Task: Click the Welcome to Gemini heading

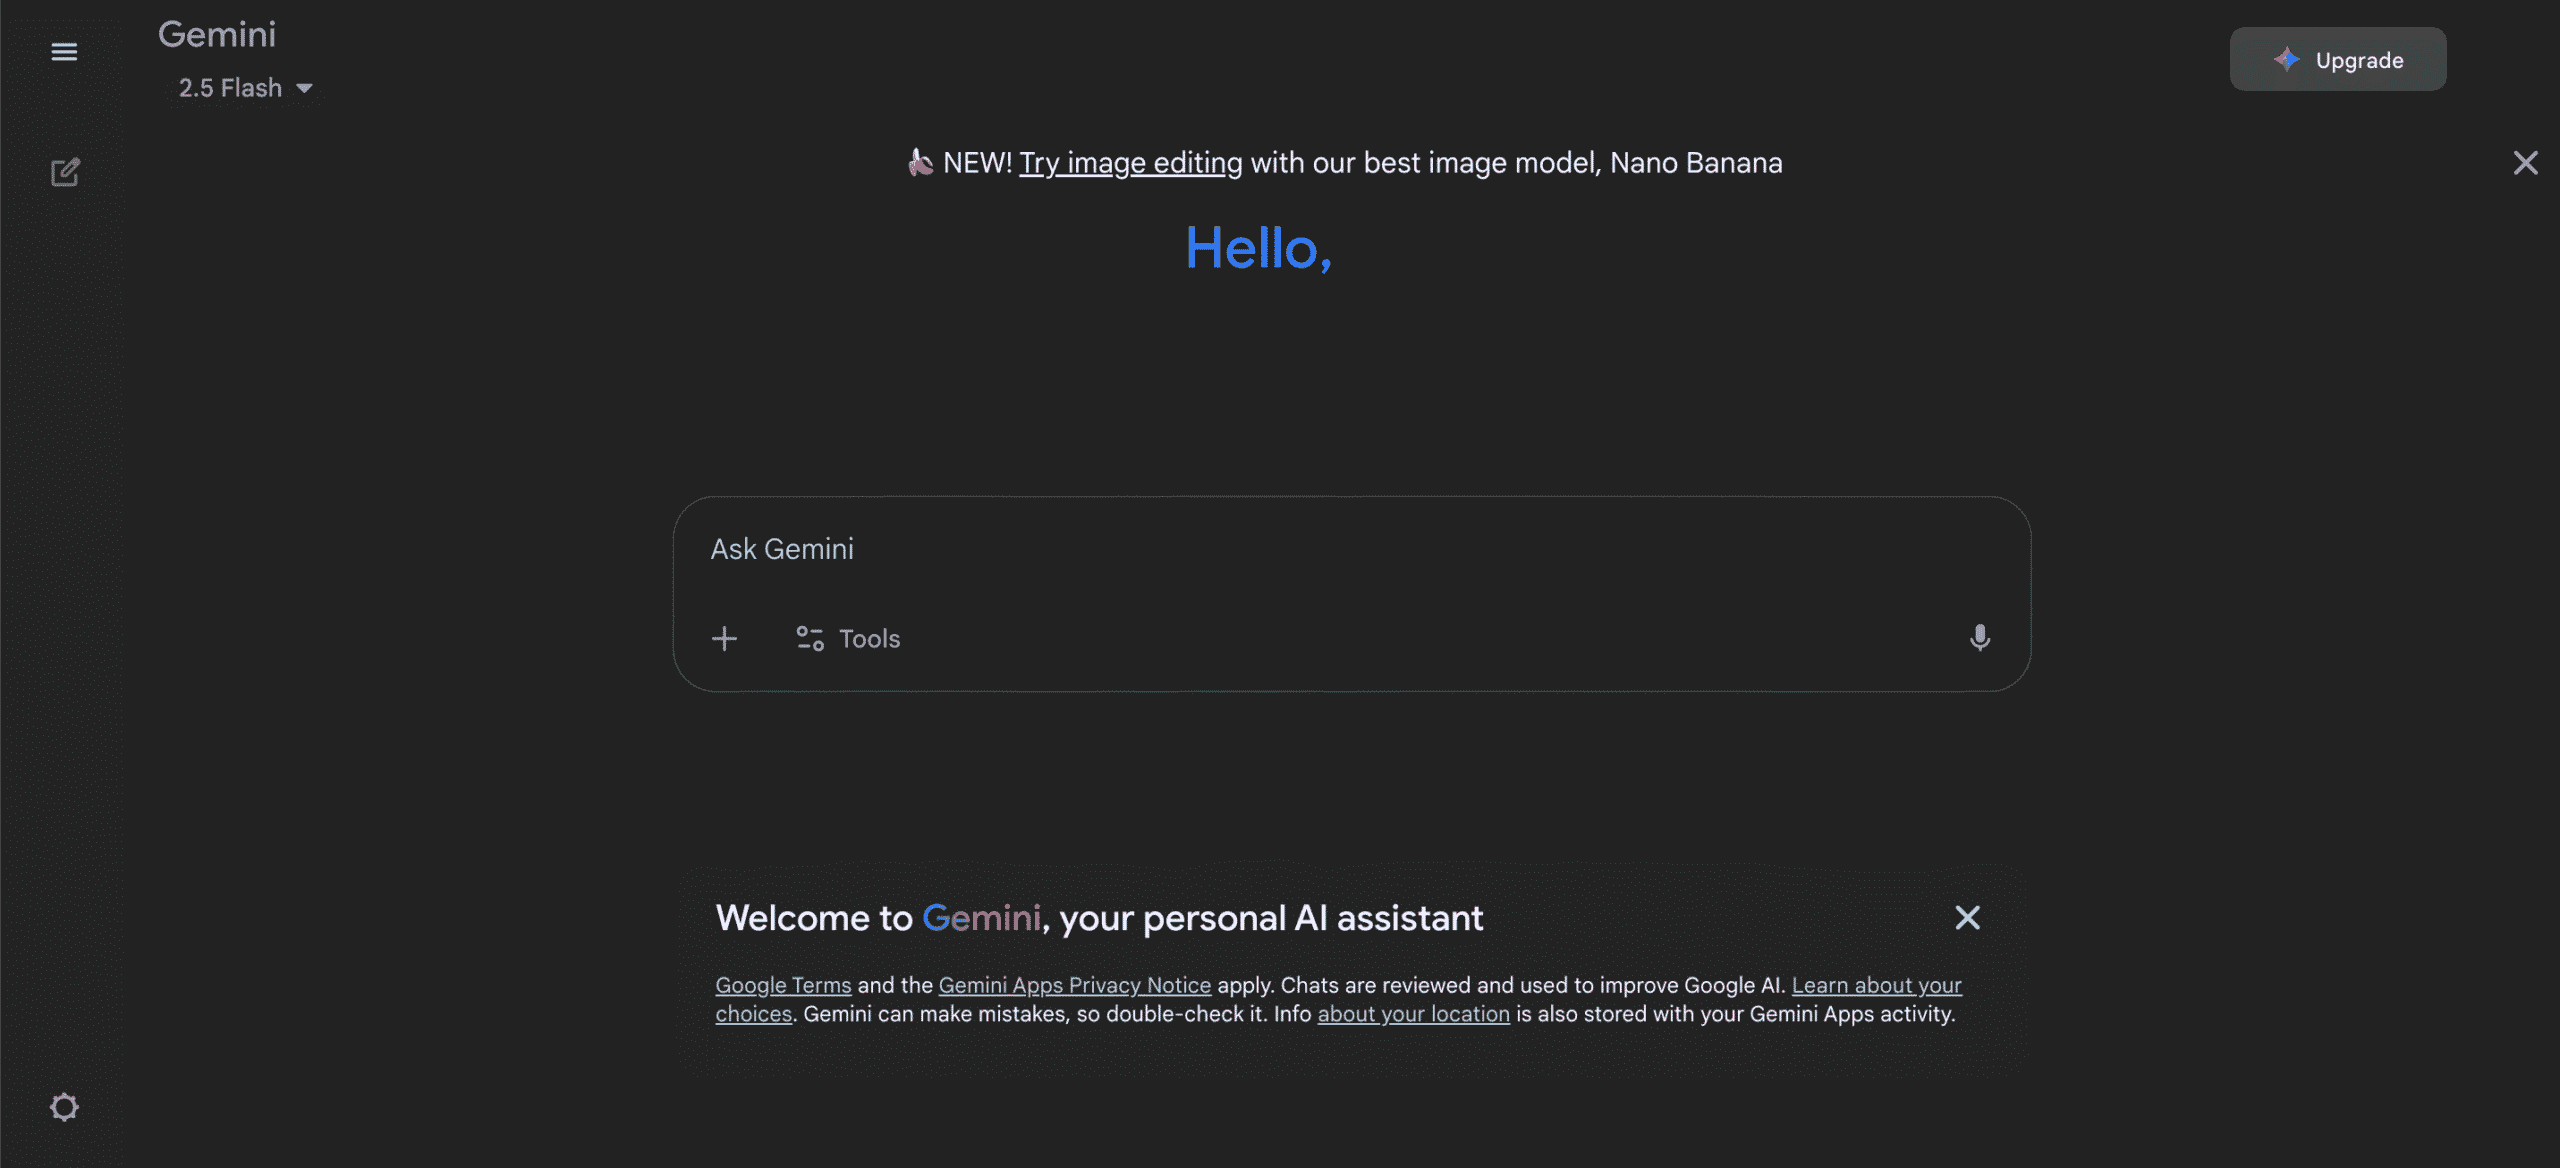Action: 1099,918
